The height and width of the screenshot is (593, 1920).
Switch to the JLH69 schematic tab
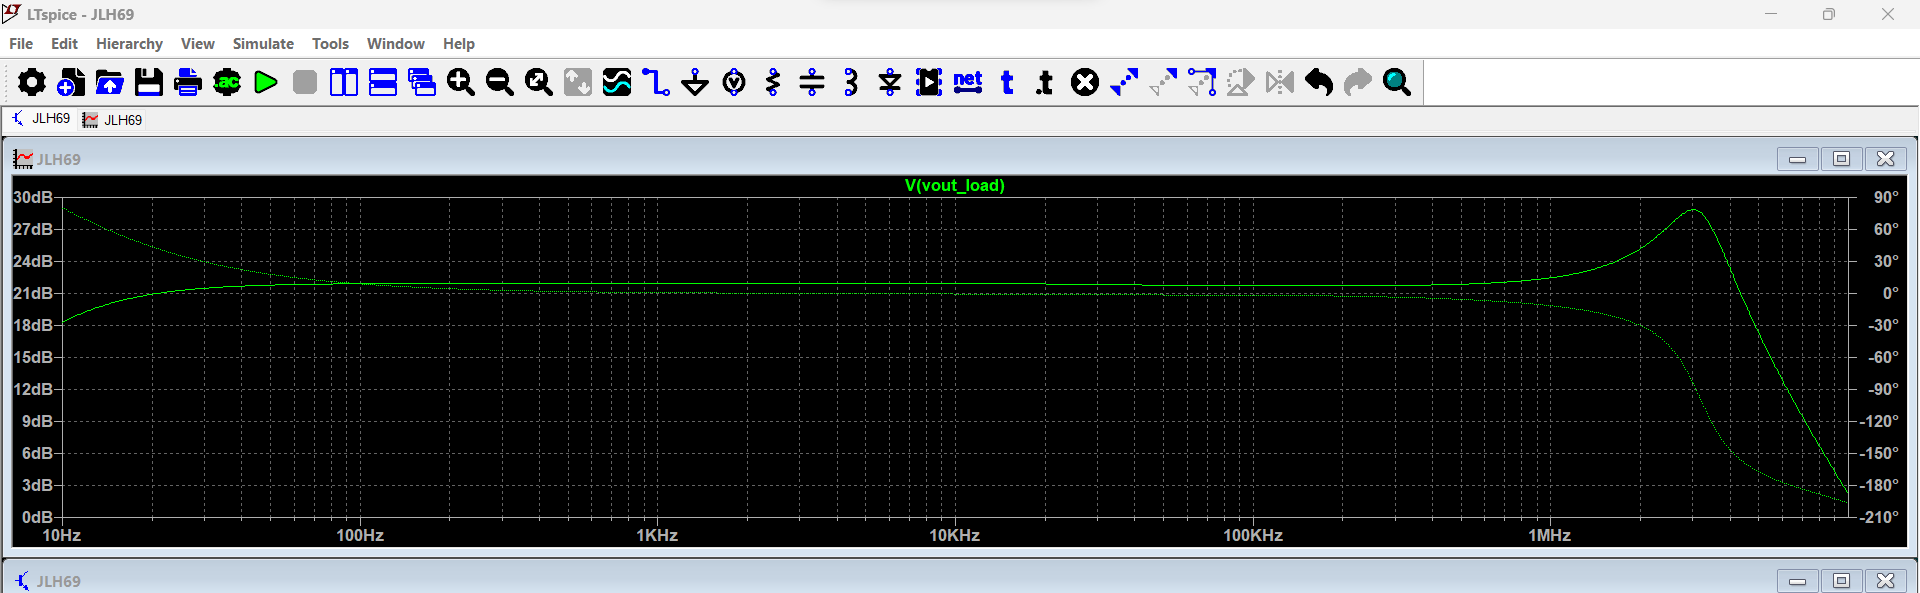pyautogui.click(x=41, y=119)
